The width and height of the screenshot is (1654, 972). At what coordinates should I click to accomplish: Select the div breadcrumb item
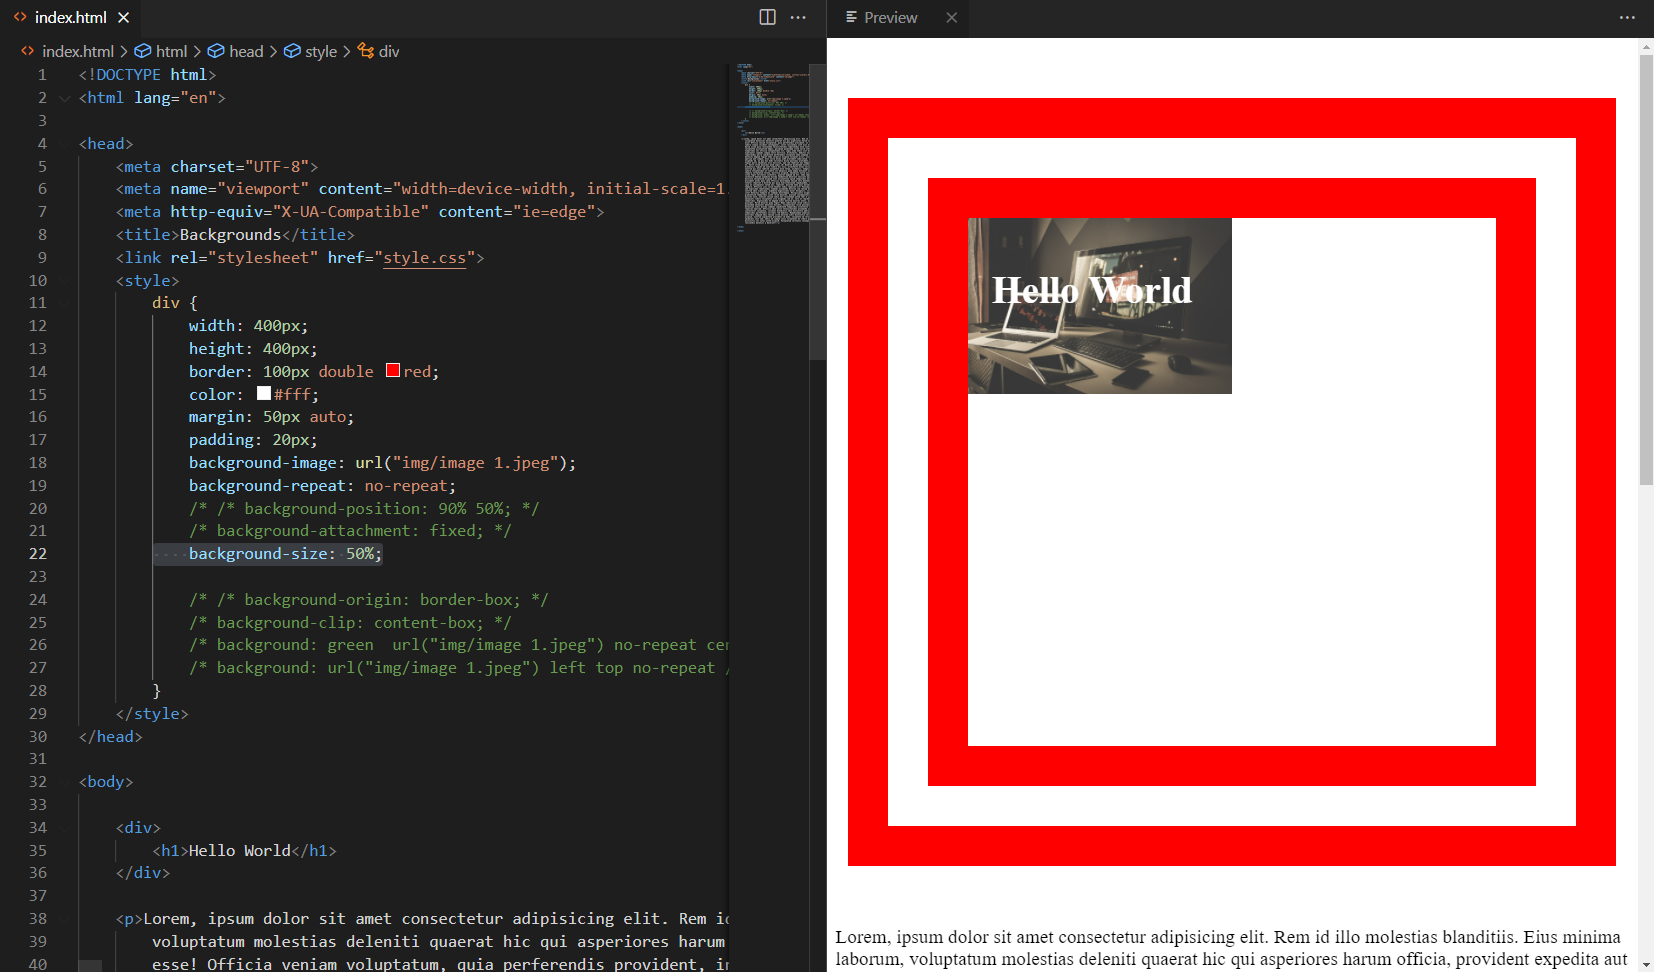pos(389,51)
